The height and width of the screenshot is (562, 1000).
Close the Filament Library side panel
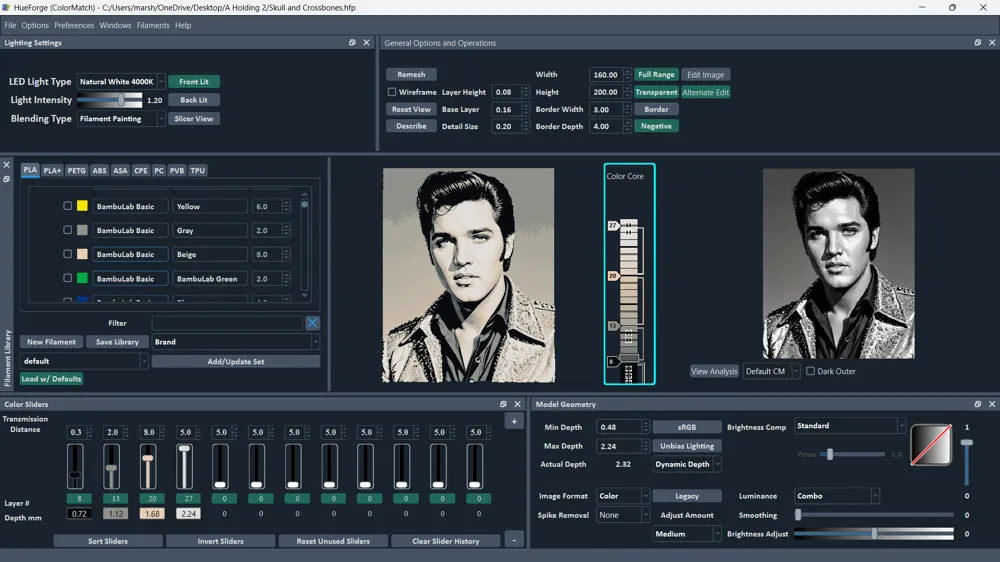click(x=6, y=165)
